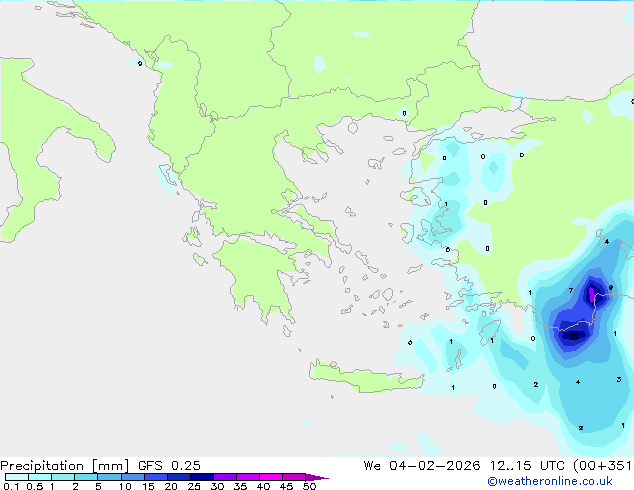The width and height of the screenshot is (634, 490).
Task: Click the '(00+351' forecast offset text
Action: tap(602, 466)
